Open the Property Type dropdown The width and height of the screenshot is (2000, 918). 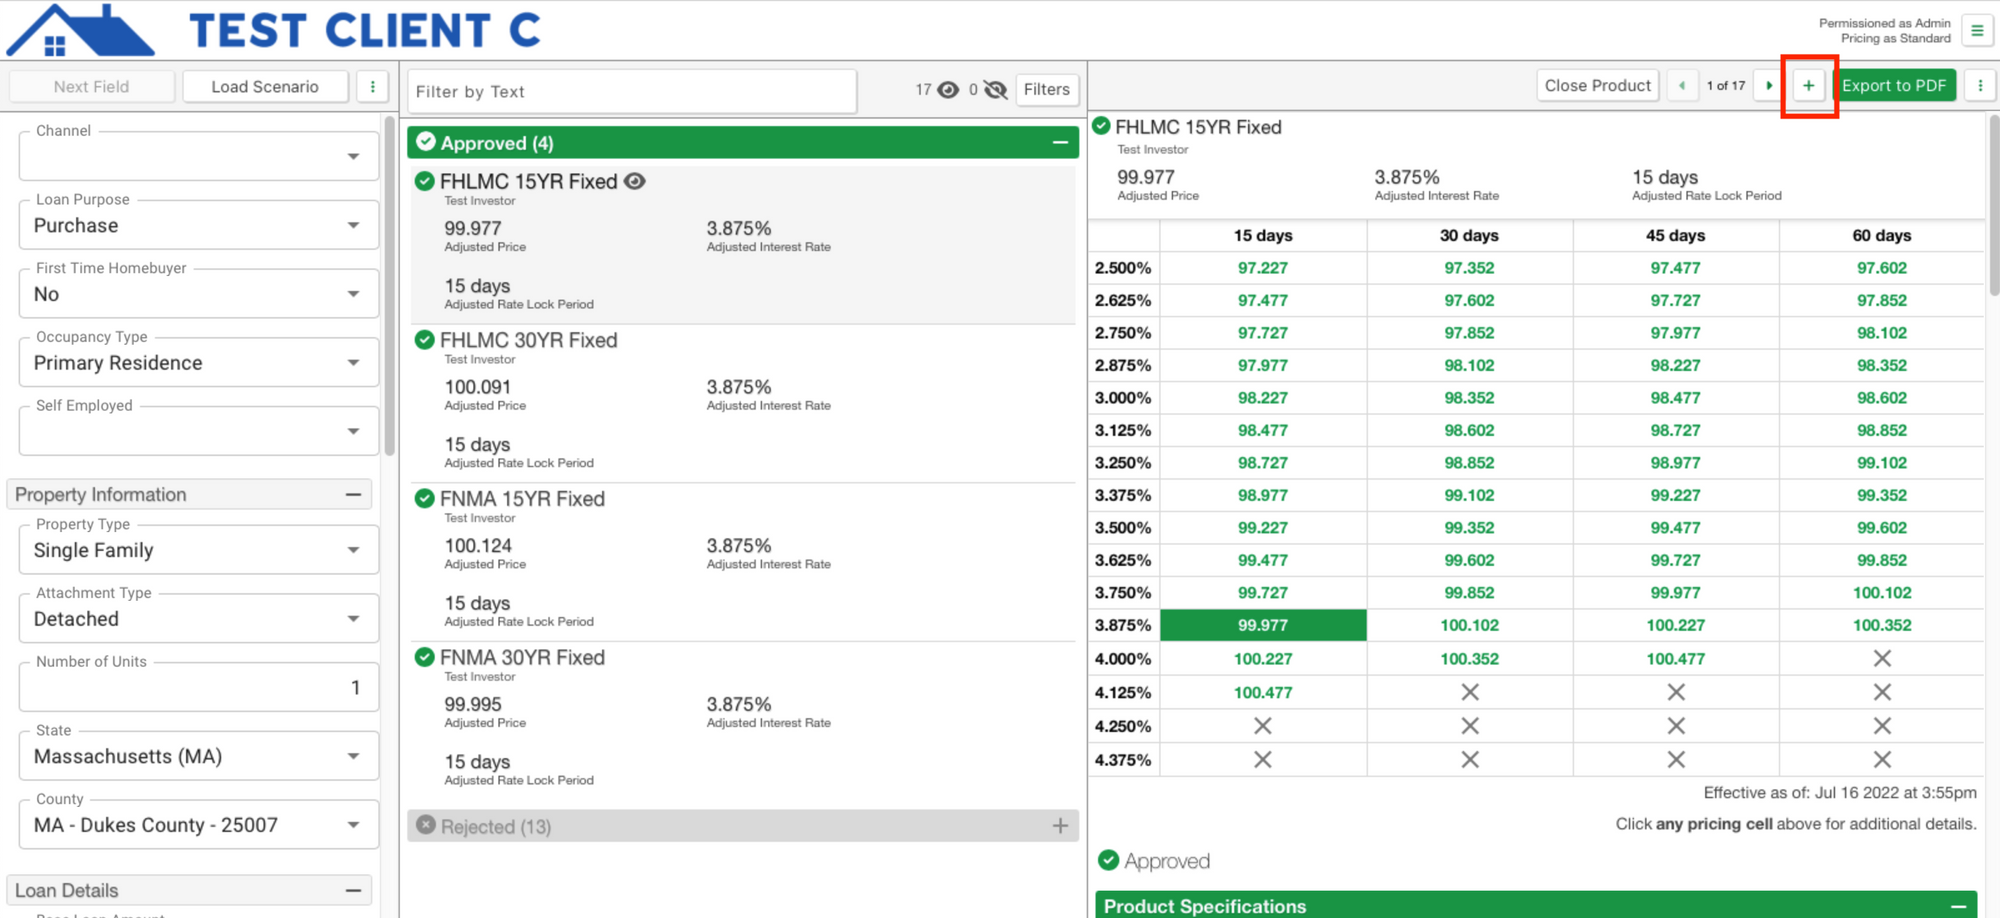(x=199, y=550)
